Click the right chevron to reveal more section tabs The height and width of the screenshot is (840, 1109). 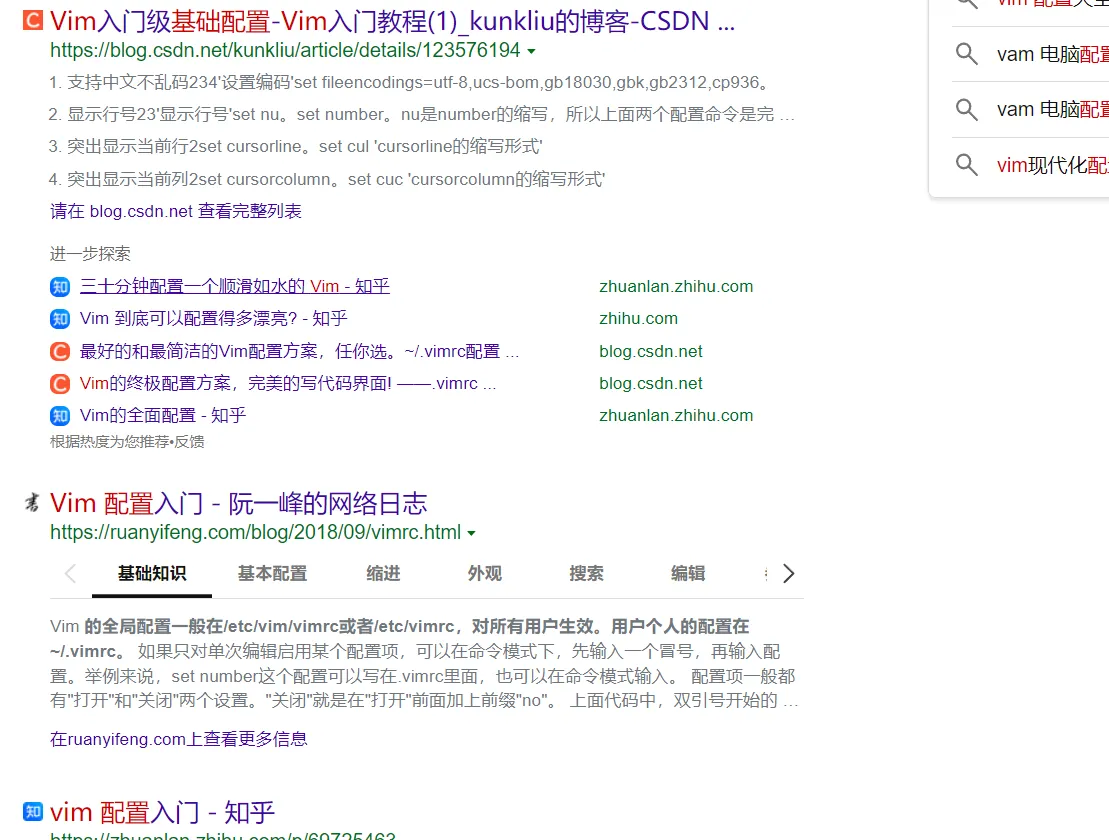click(x=789, y=573)
